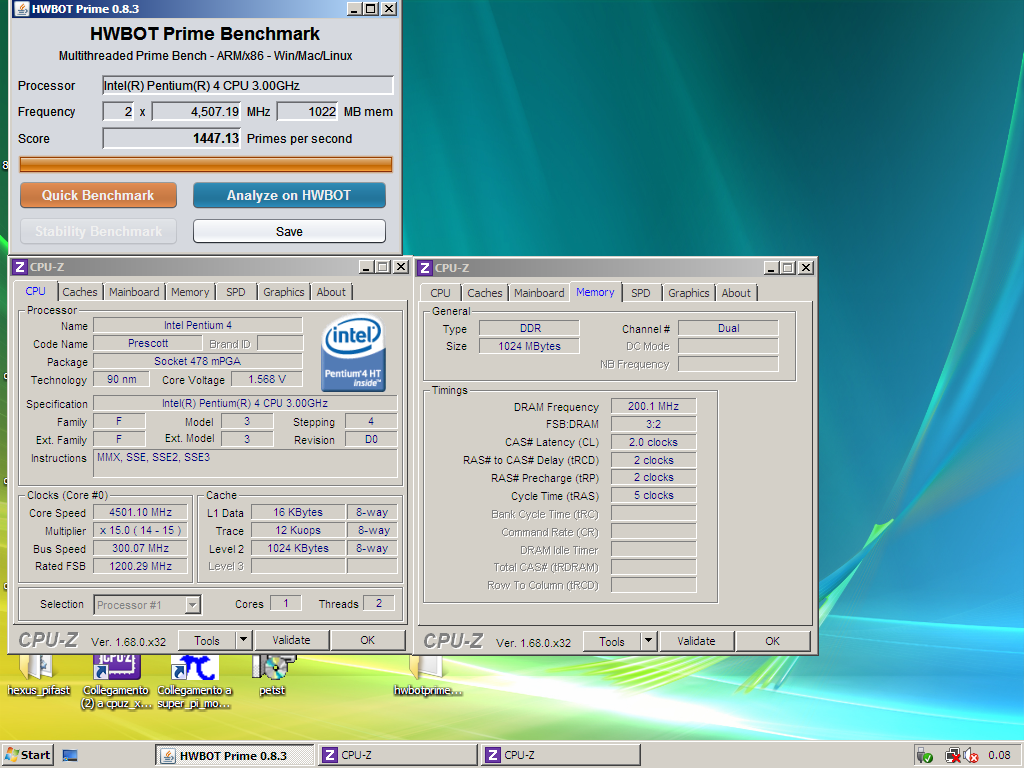The image size is (1024, 768).
Task: Click the orange benchmark progress bar
Action: 206,165
